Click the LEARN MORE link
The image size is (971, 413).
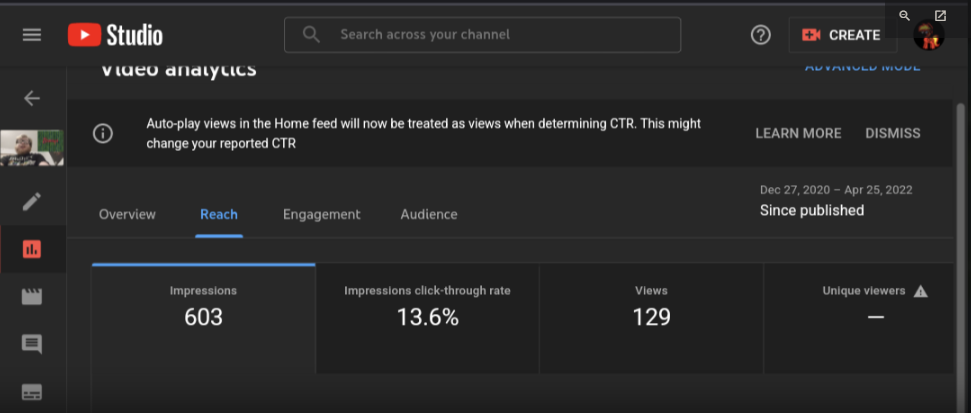798,133
